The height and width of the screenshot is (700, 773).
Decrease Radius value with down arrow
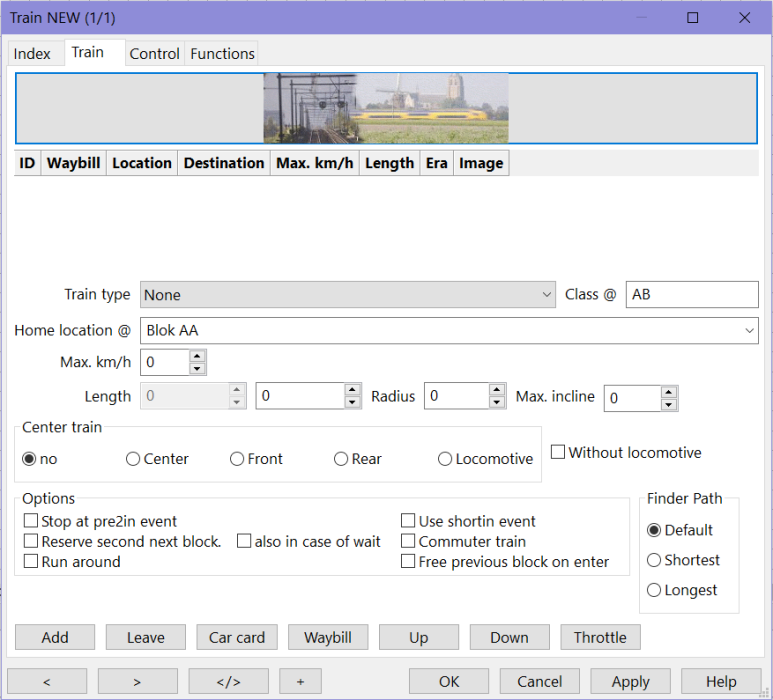[x=497, y=403]
